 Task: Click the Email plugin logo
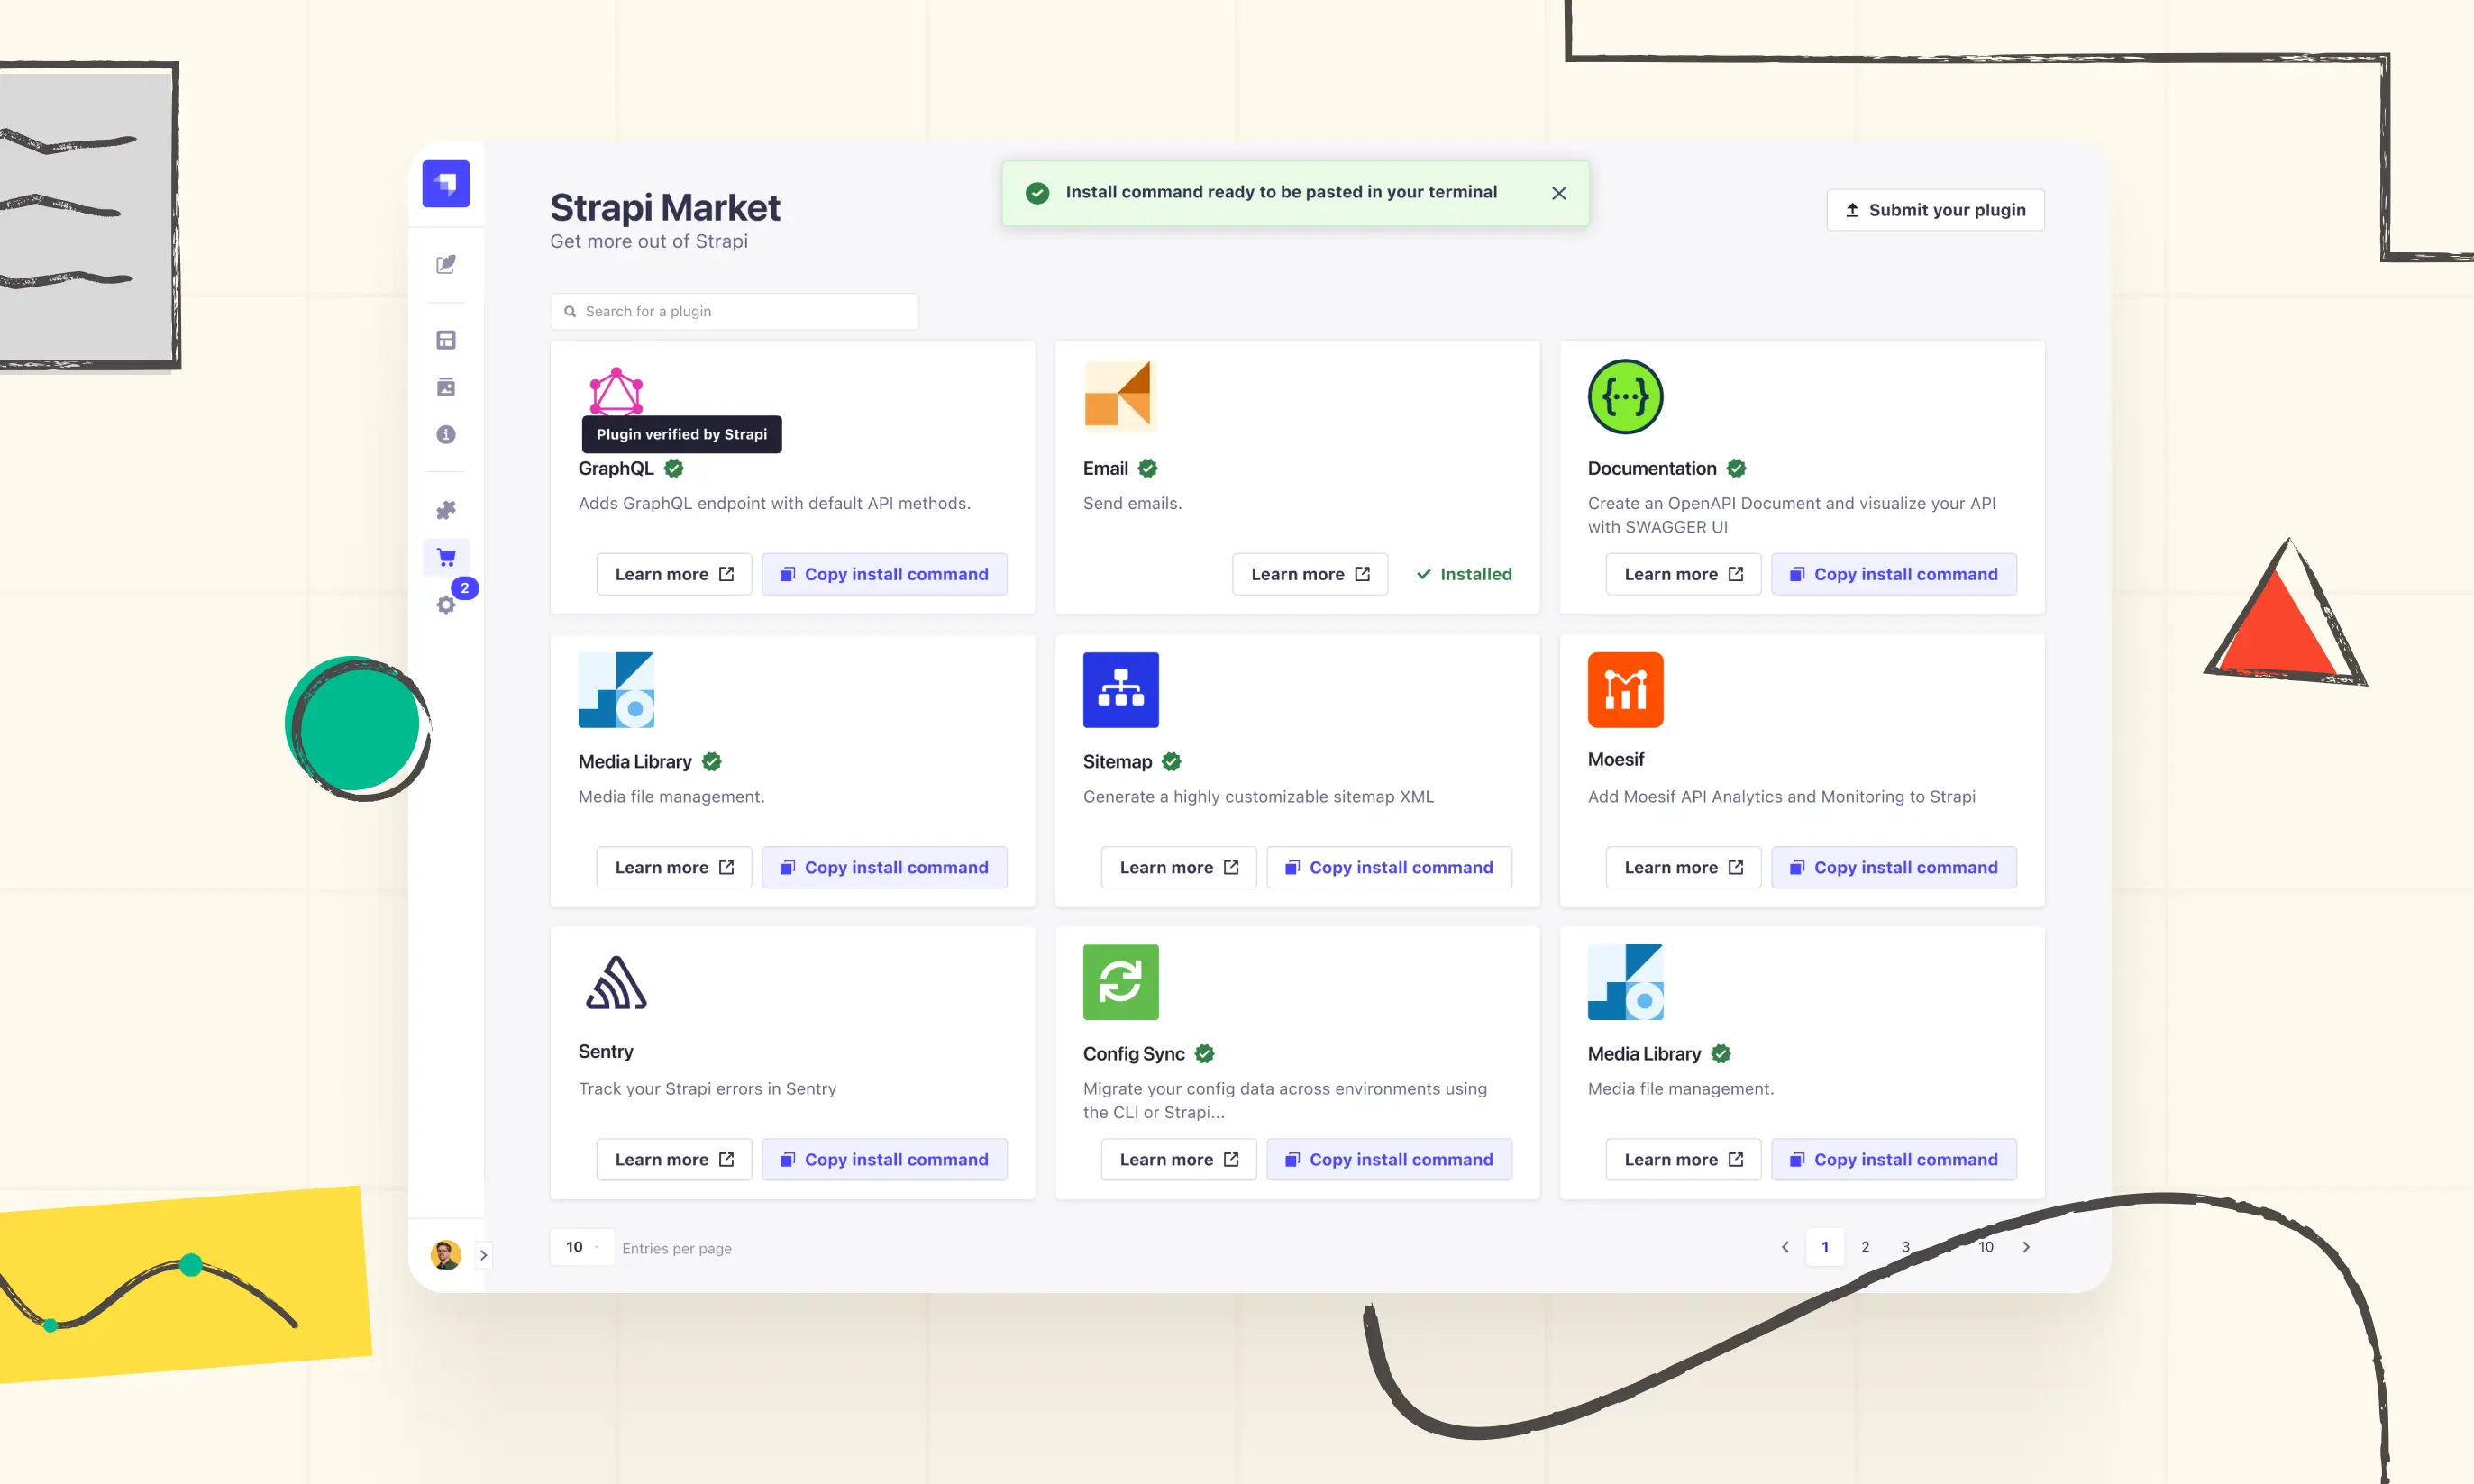1119,395
